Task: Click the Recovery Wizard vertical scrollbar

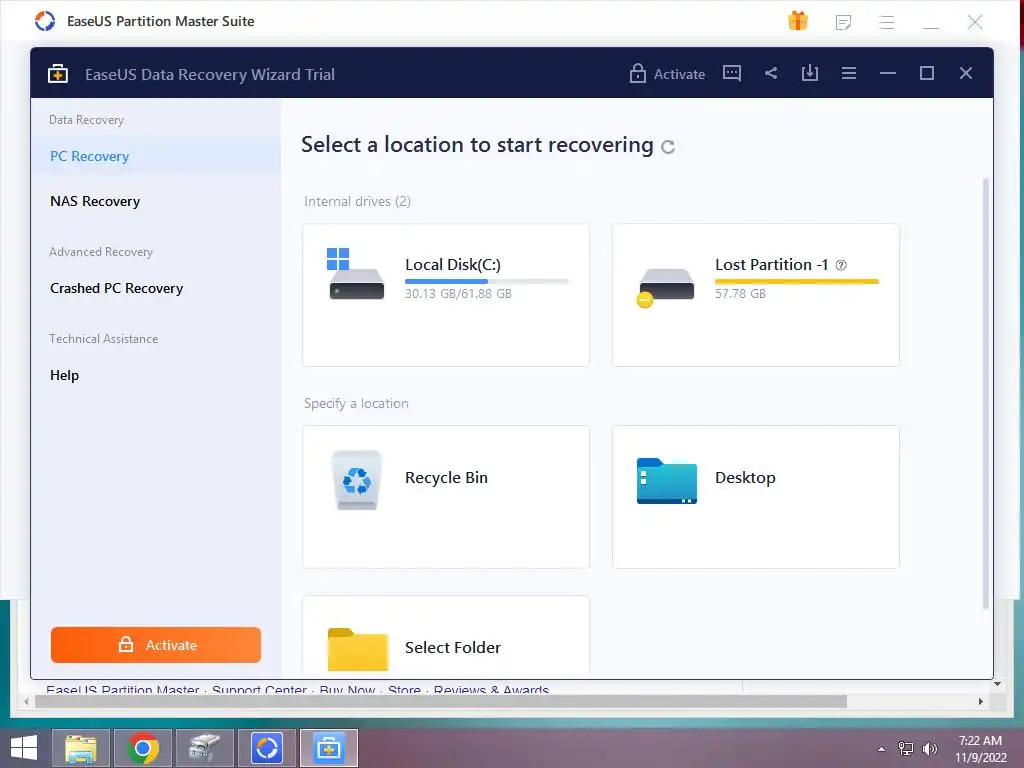Action: click(986, 393)
